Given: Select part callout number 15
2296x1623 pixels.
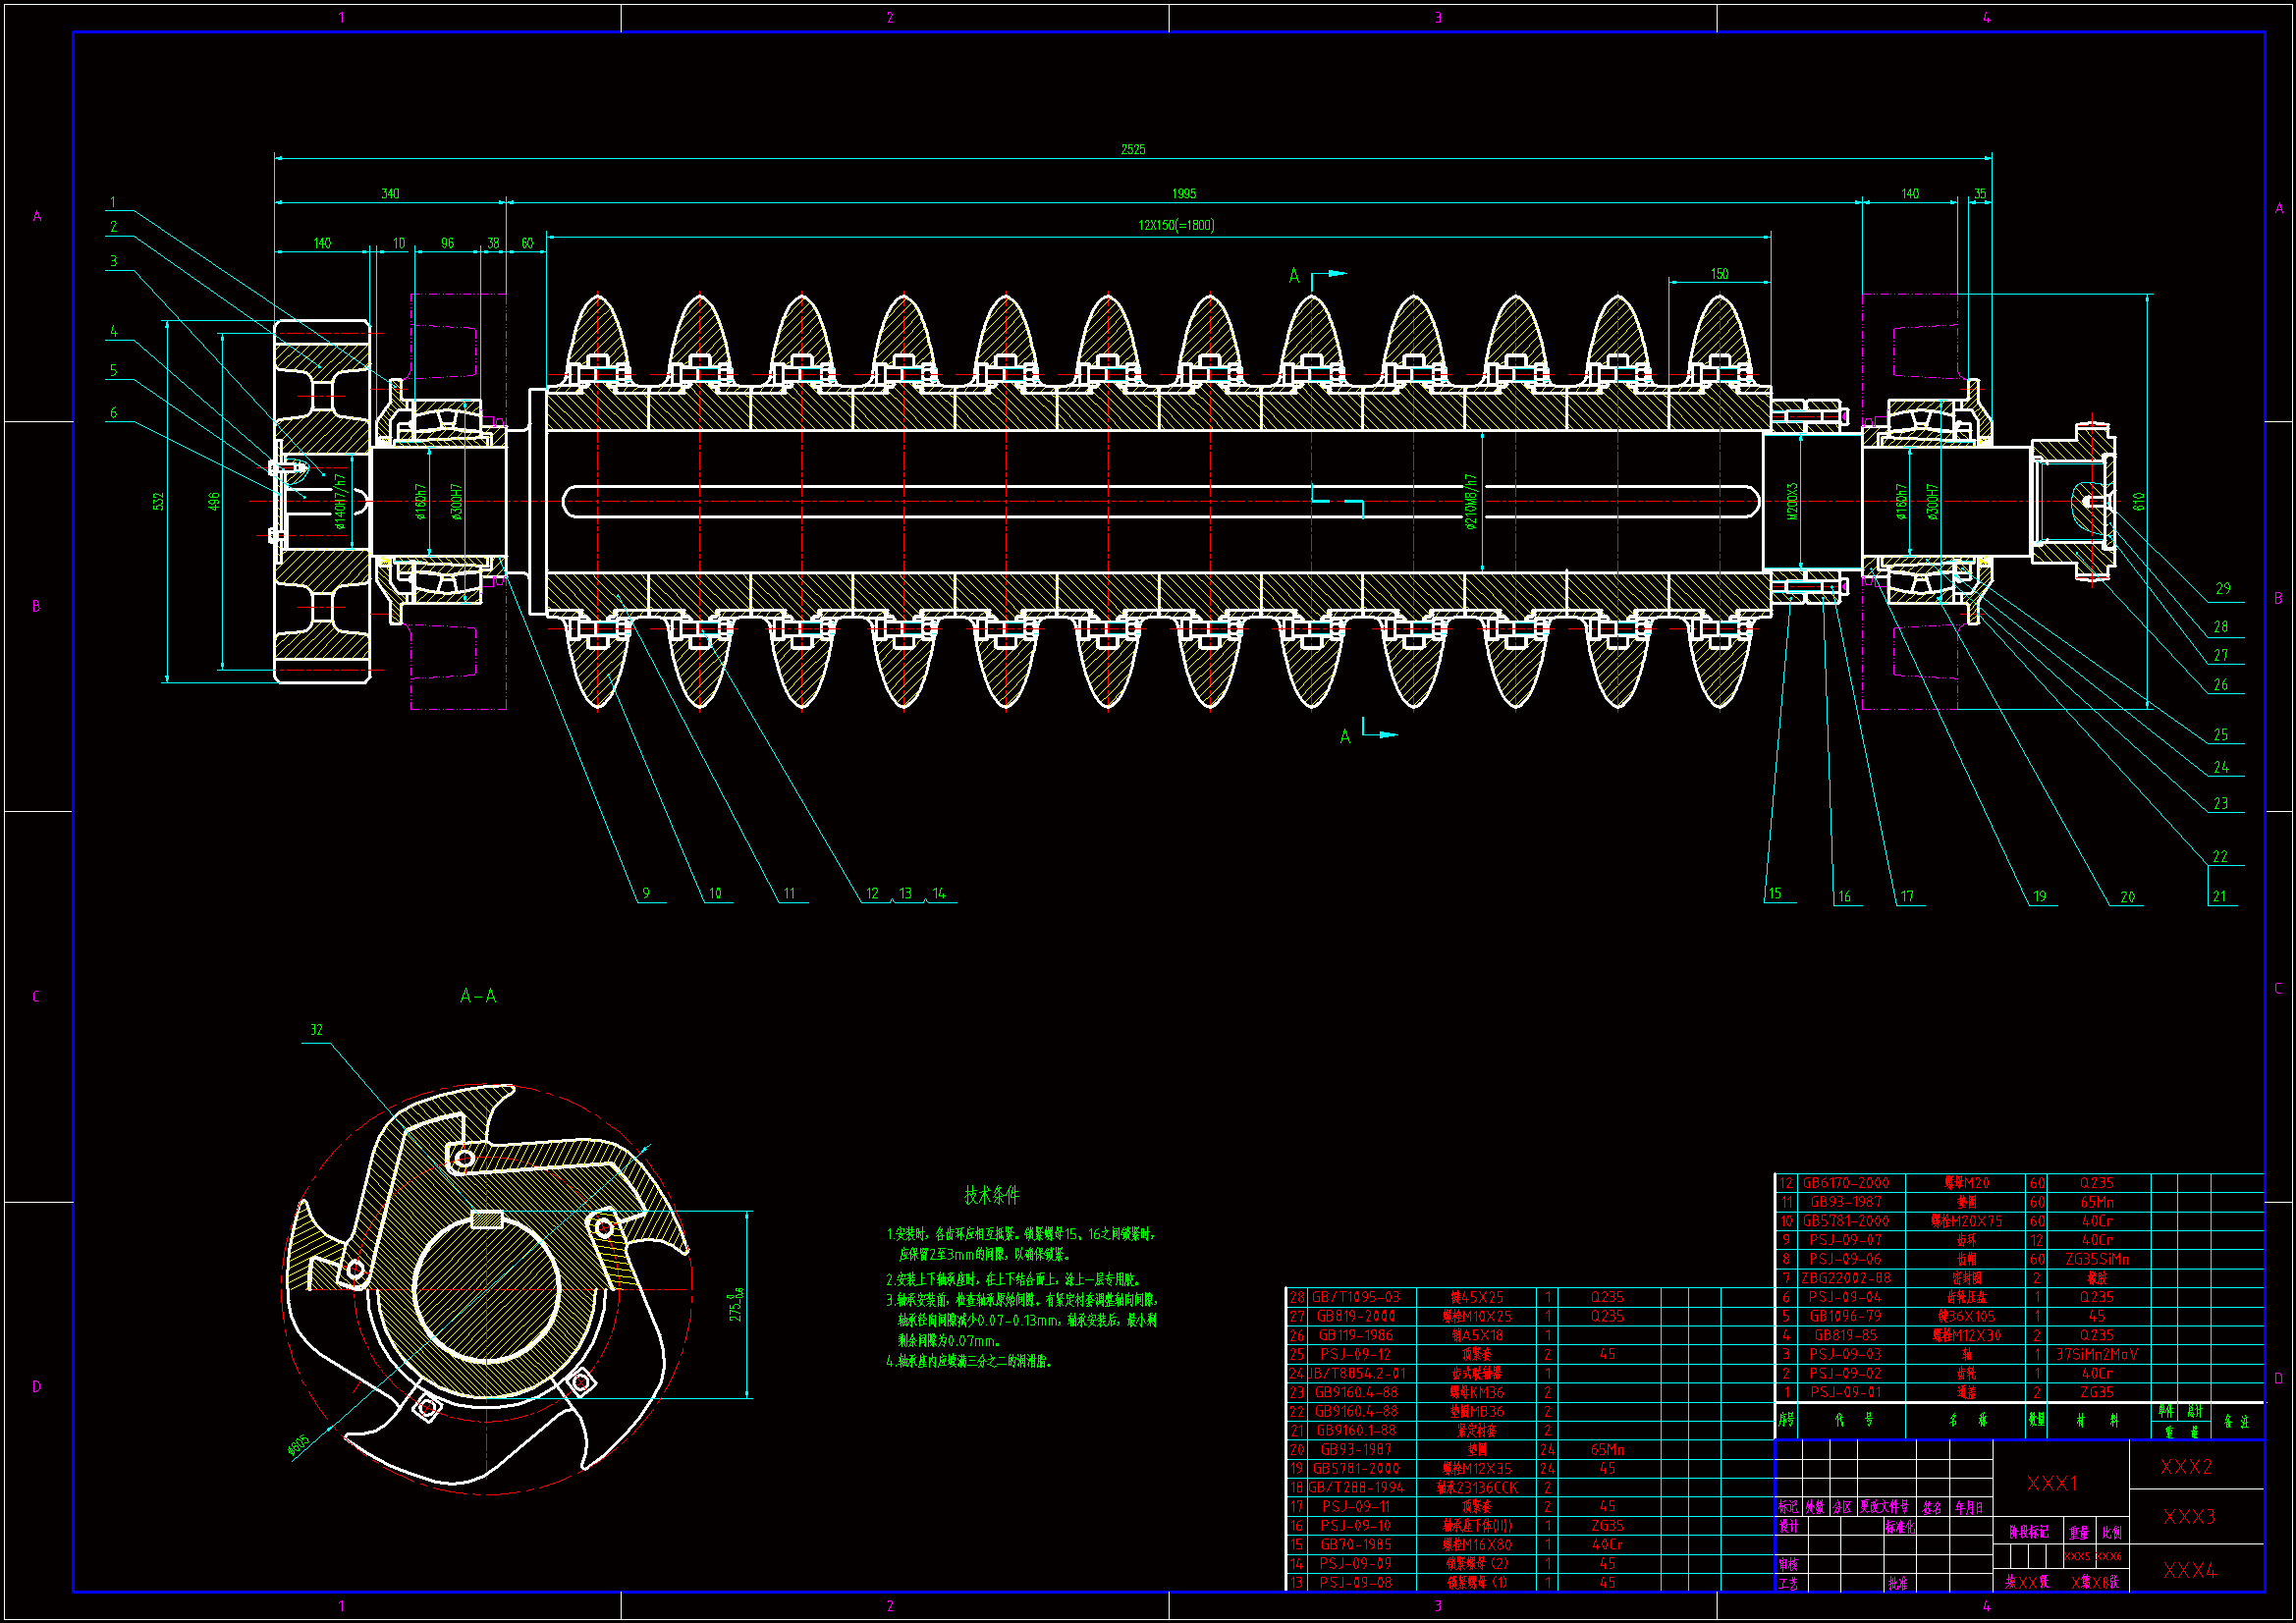Looking at the screenshot, I should click(1774, 893).
